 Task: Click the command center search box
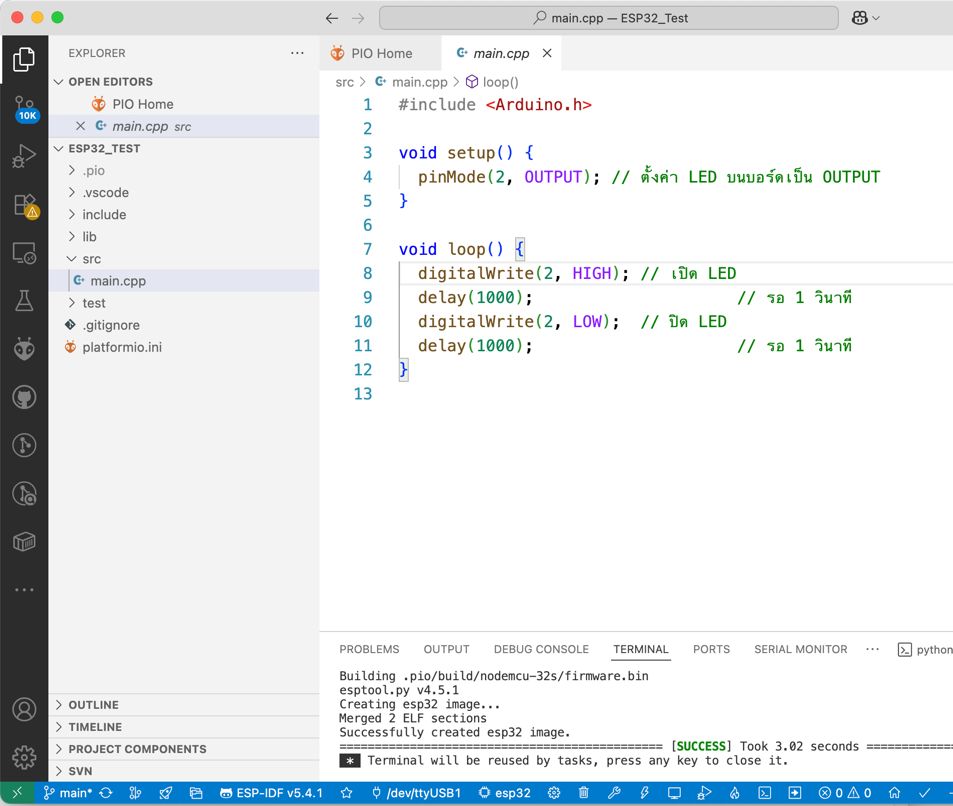point(608,18)
